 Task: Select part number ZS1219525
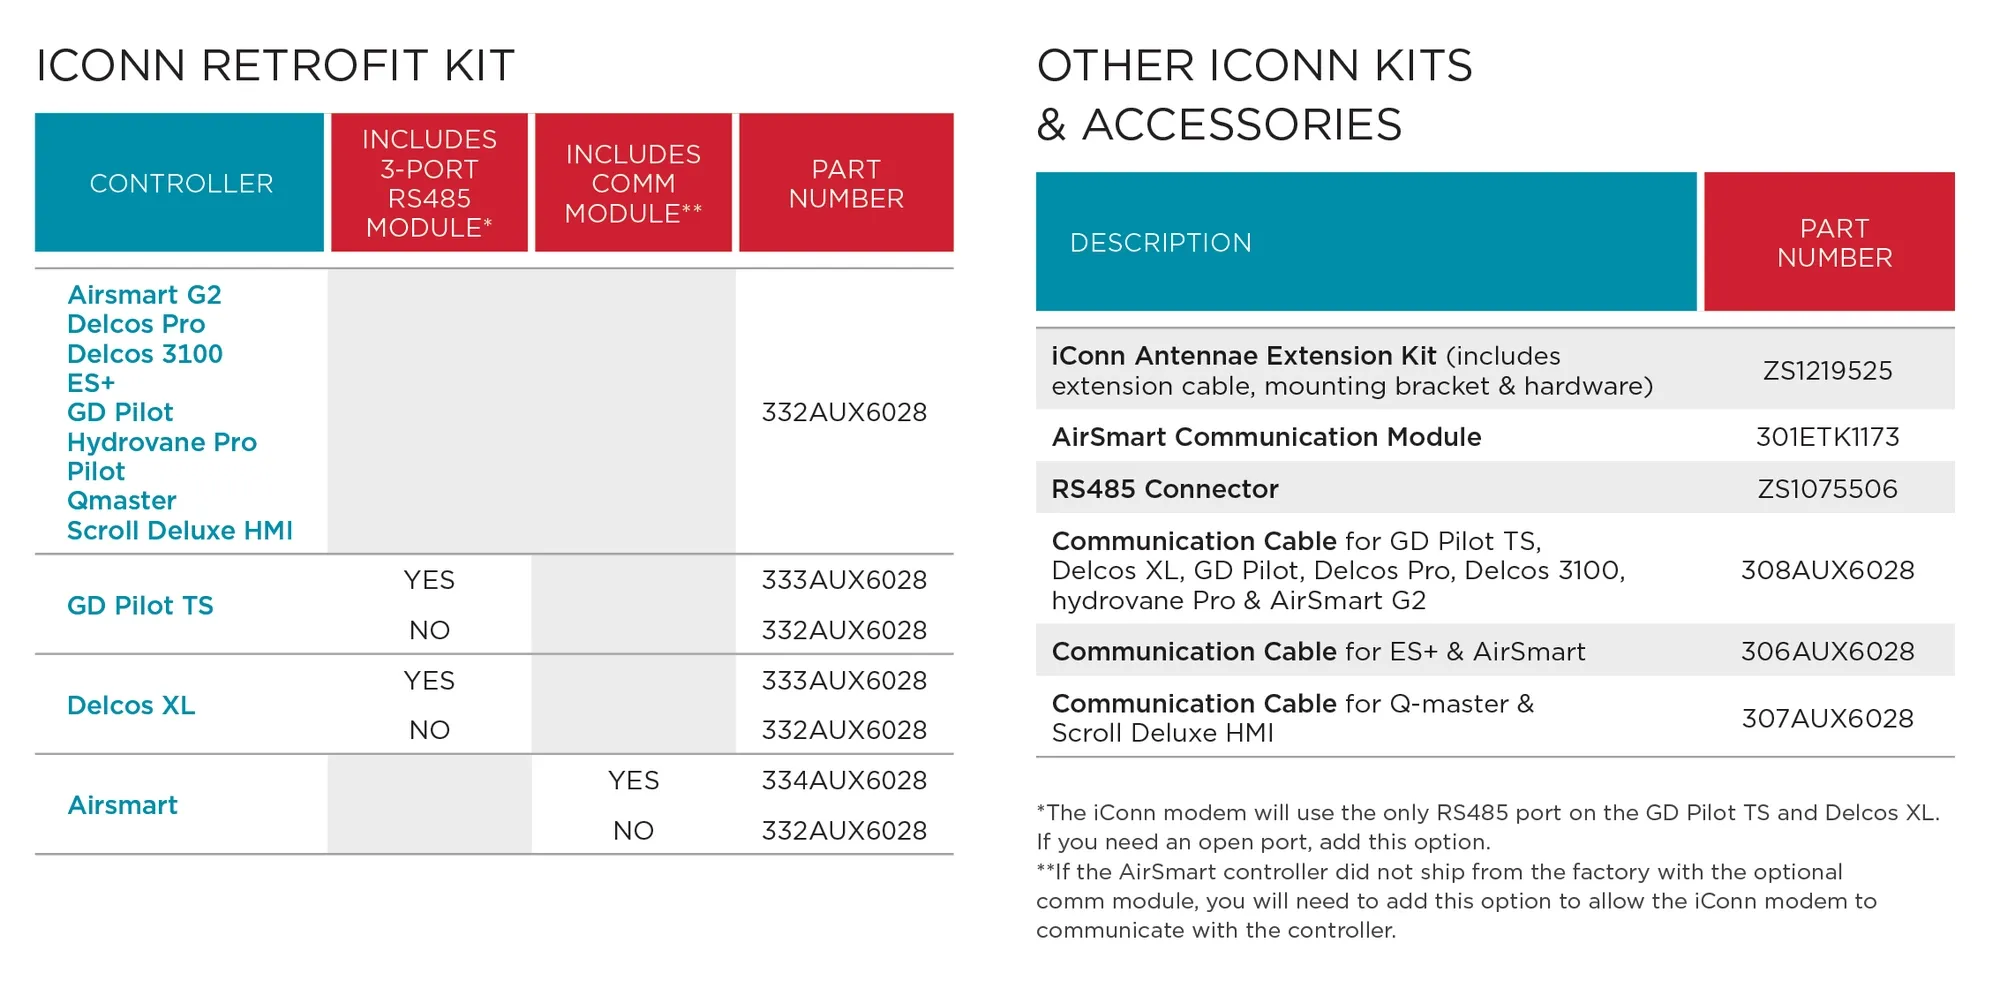1827,371
